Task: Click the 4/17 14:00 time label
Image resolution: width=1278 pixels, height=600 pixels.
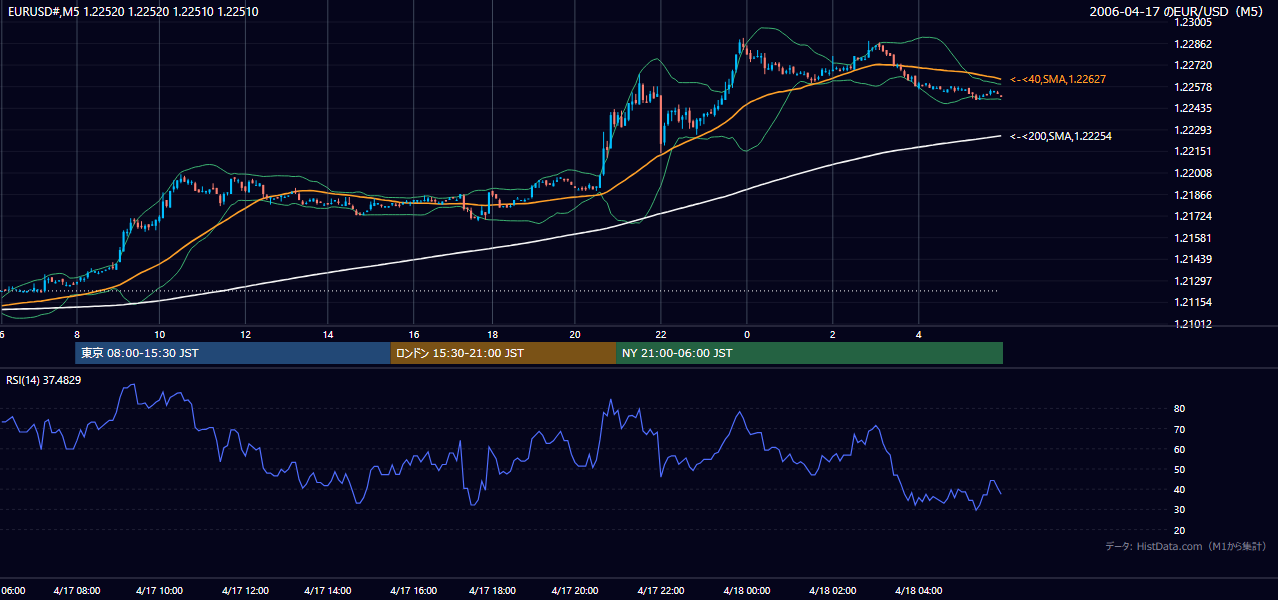Action: 328,591
